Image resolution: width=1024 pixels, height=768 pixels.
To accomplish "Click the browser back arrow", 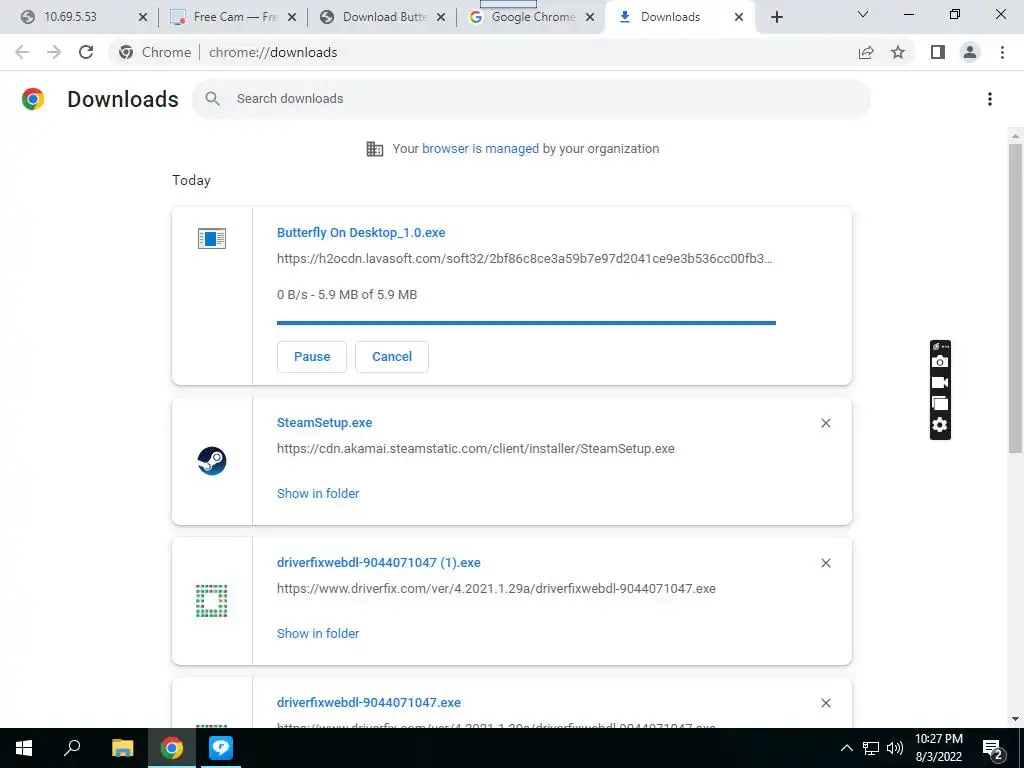I will click(x=22, y=52).
